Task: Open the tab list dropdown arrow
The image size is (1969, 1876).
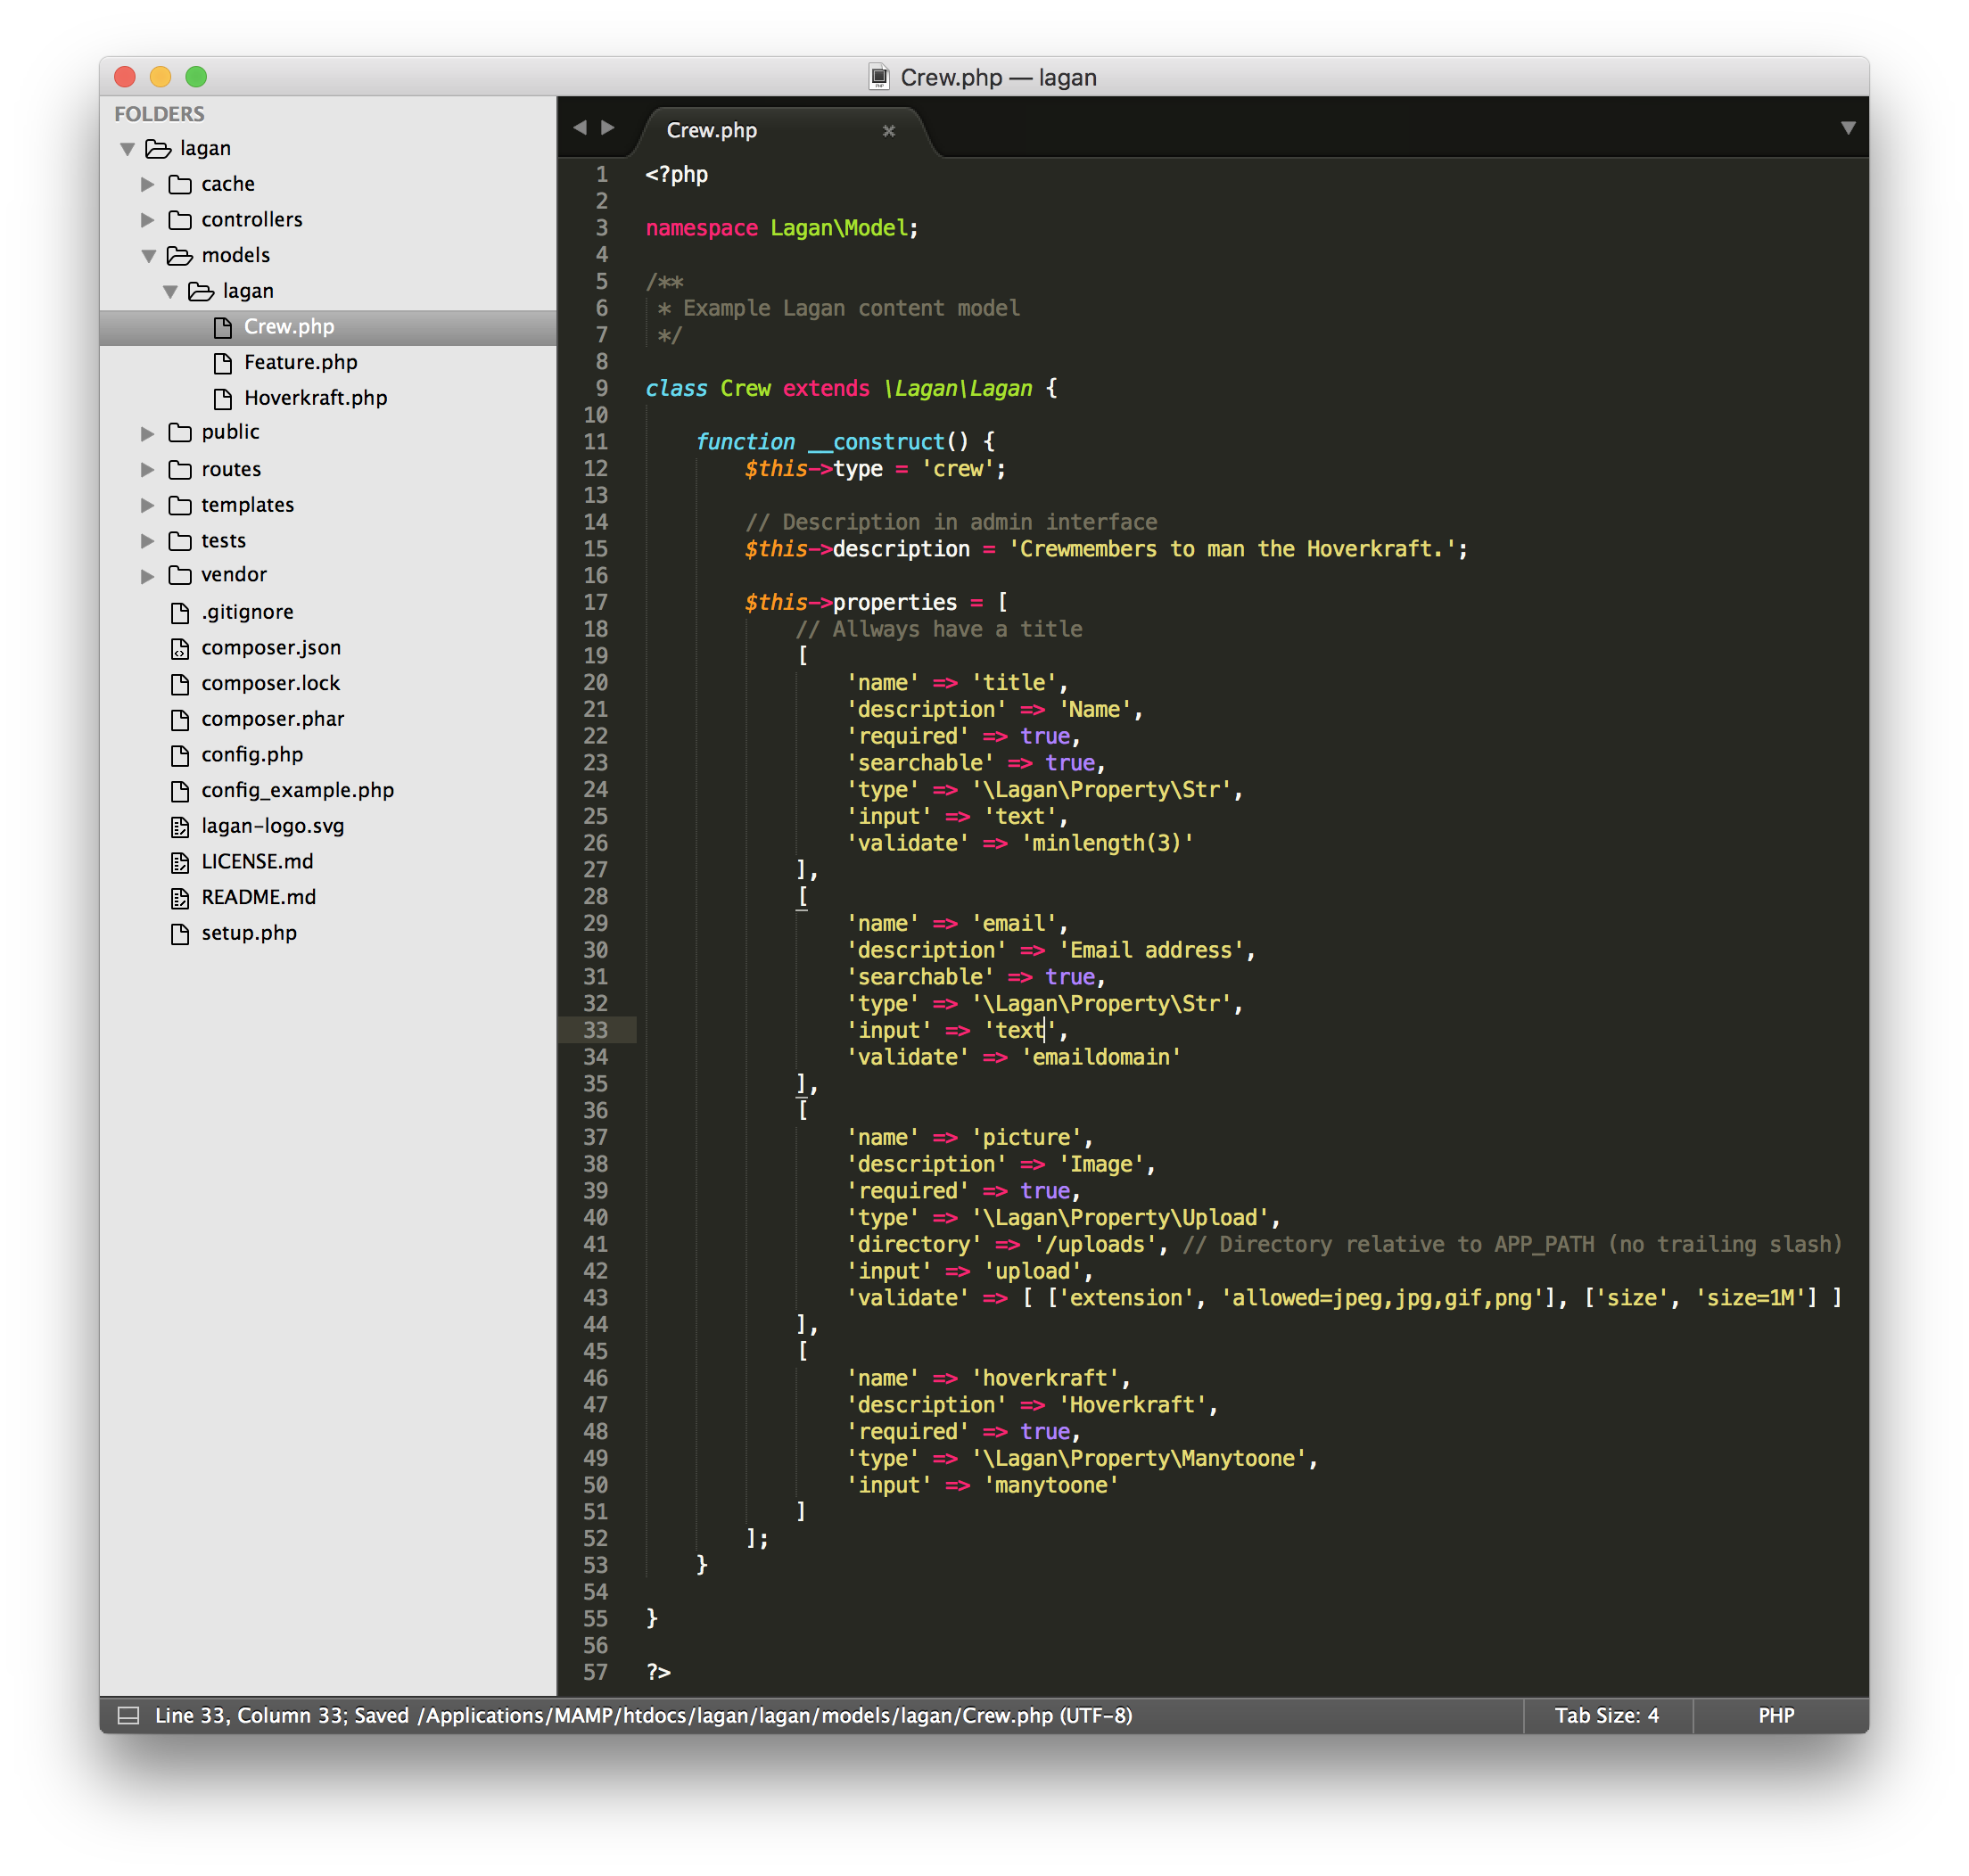Action: click(1848, 128)
